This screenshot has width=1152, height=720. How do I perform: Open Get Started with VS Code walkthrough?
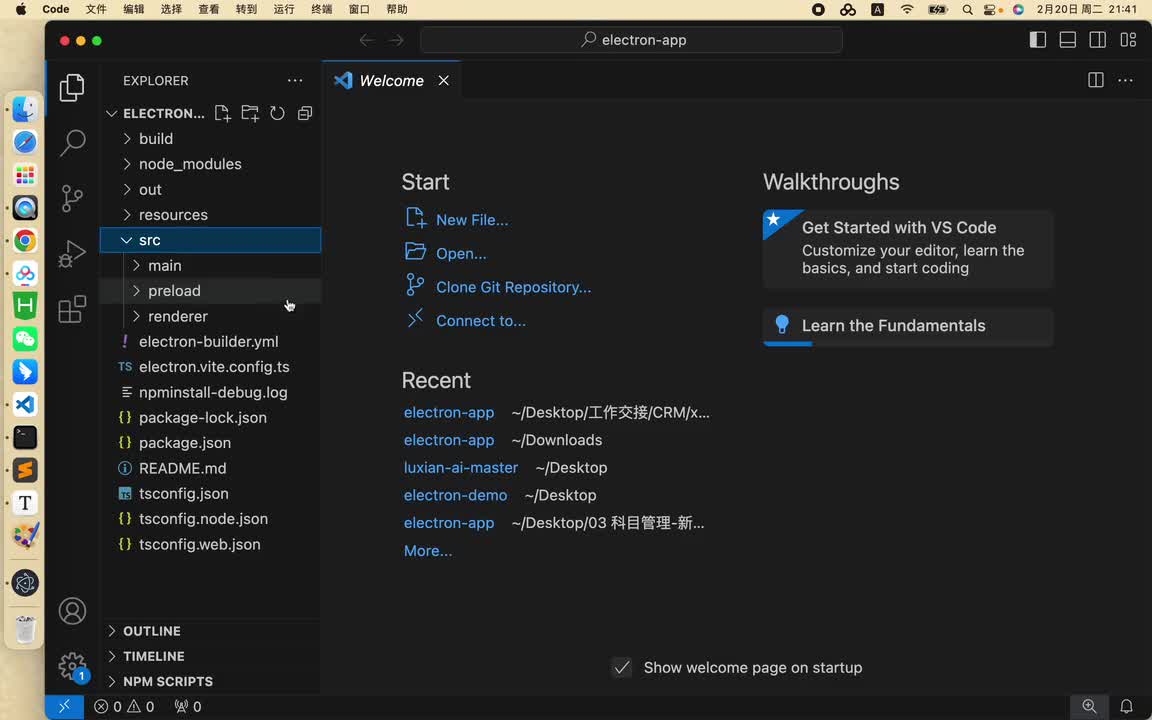click(908, 248)
